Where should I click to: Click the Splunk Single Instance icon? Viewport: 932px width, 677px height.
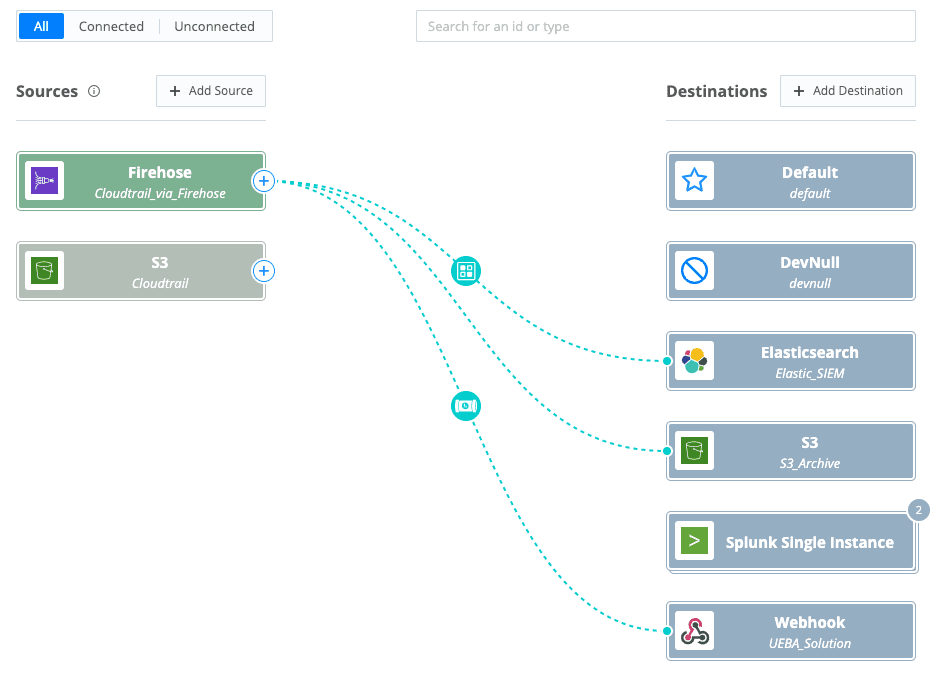(694, 541)
